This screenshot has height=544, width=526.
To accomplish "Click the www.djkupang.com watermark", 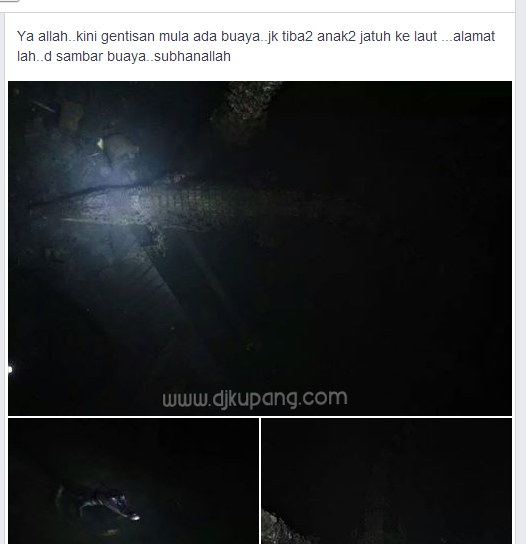I will [255, 398].
